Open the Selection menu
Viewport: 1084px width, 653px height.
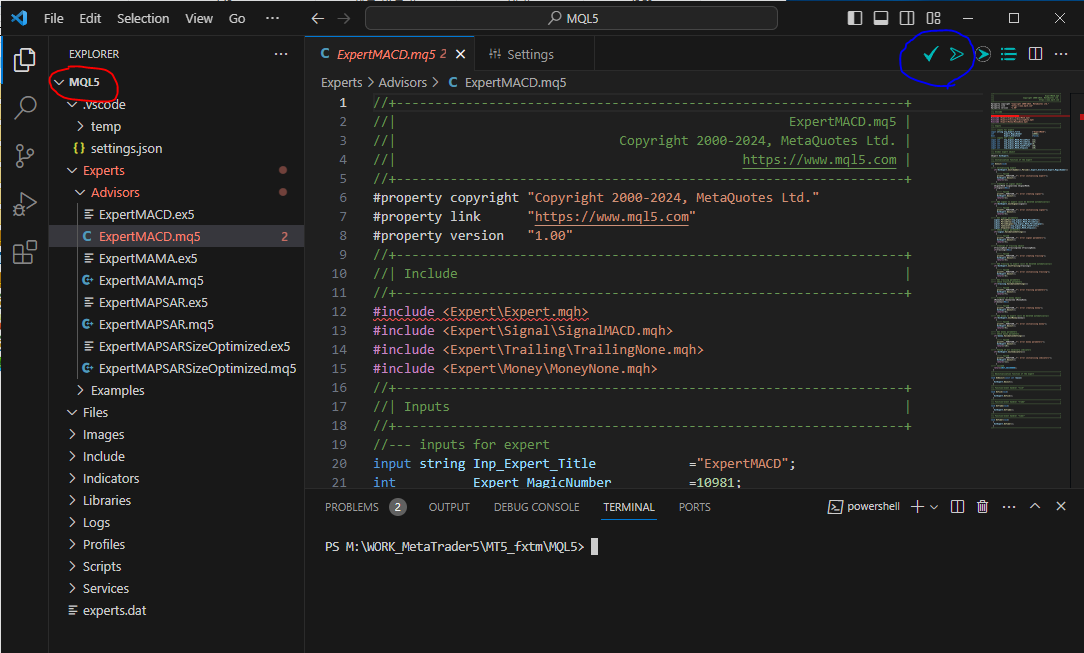coord(142,19)
